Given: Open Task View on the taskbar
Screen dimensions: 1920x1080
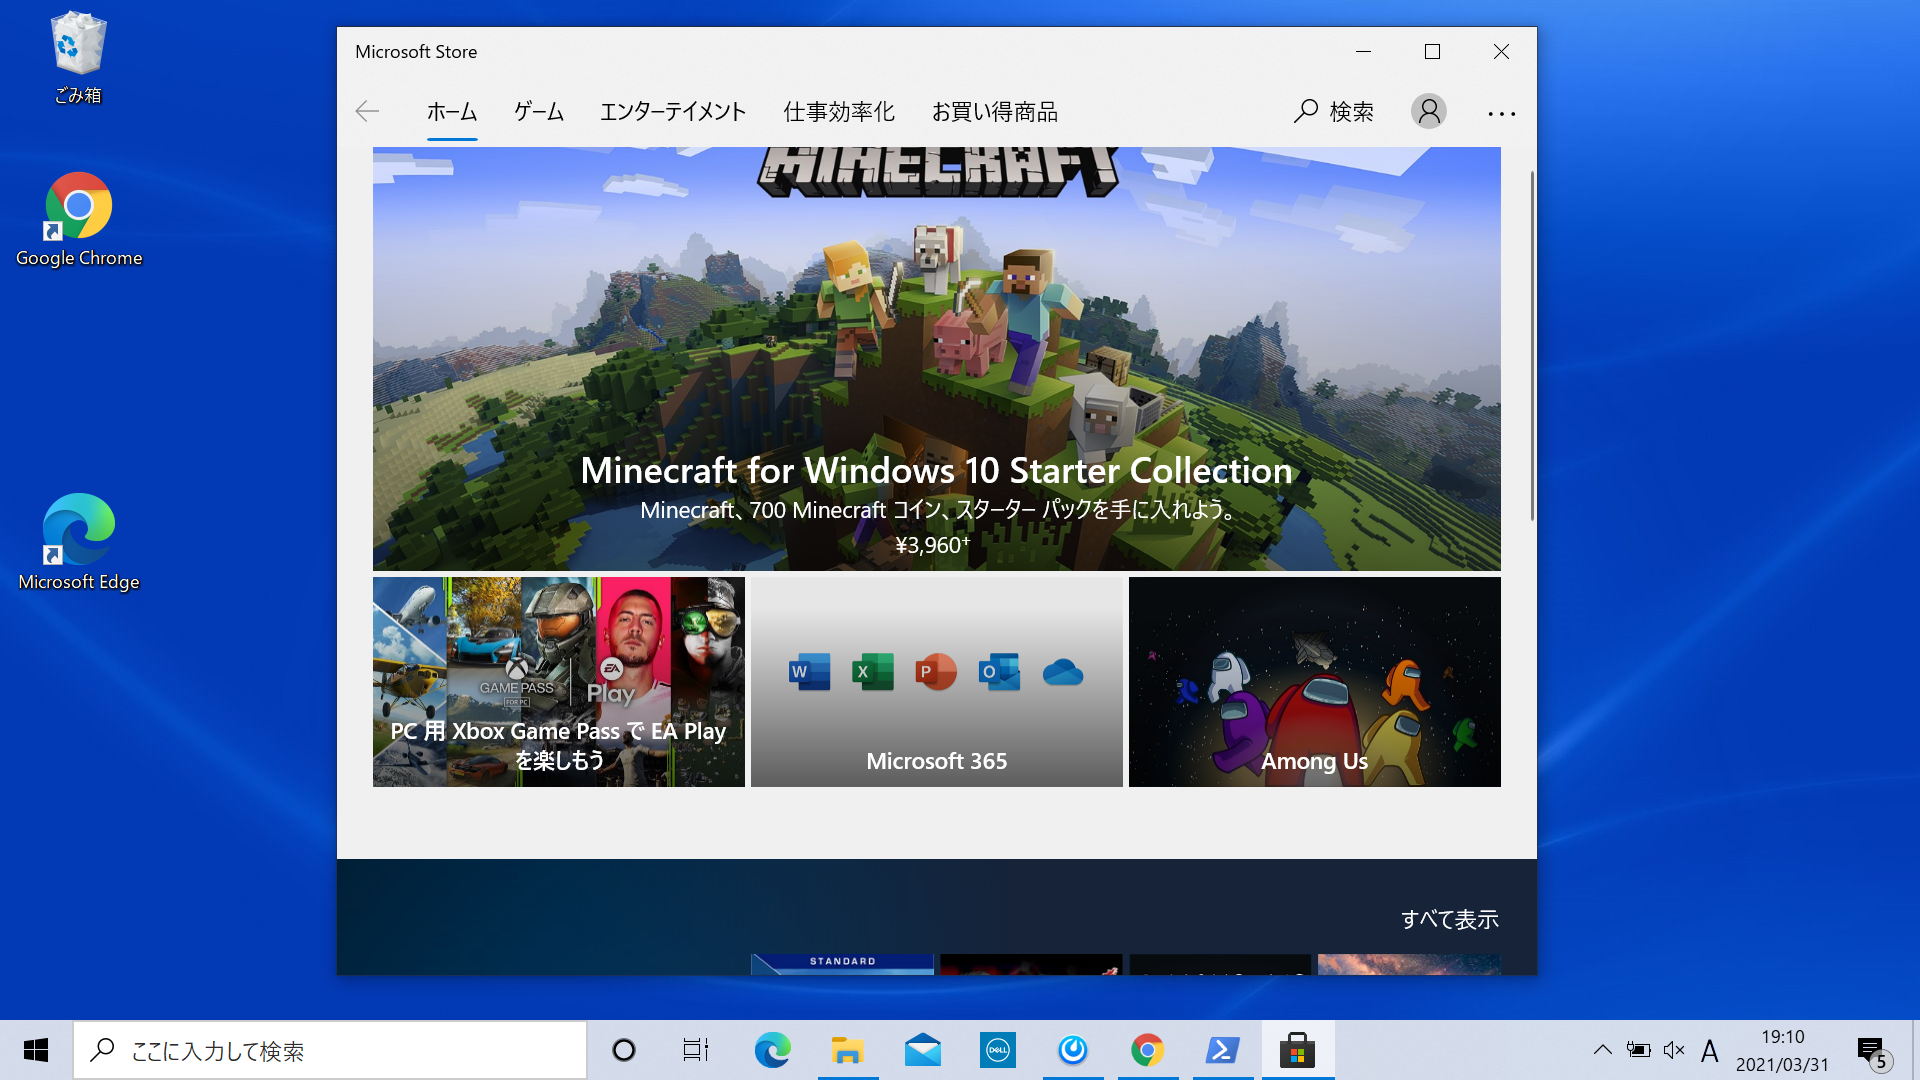Looking at the screenshot, I should click(696, 1050).
